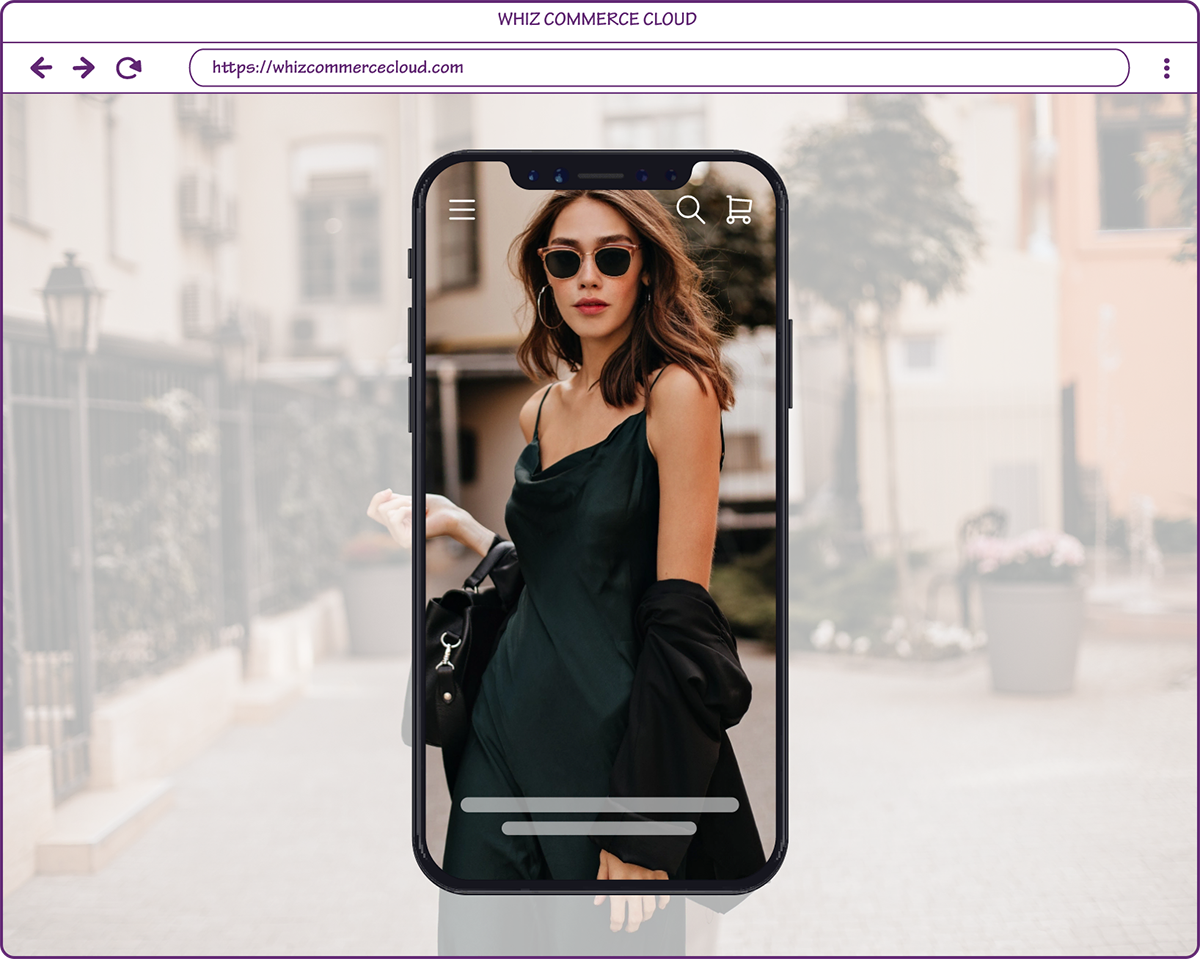Screen dimensions: 1200x959
Task: Reload the page with the refresh icon
Action: [x=128, y=68]
